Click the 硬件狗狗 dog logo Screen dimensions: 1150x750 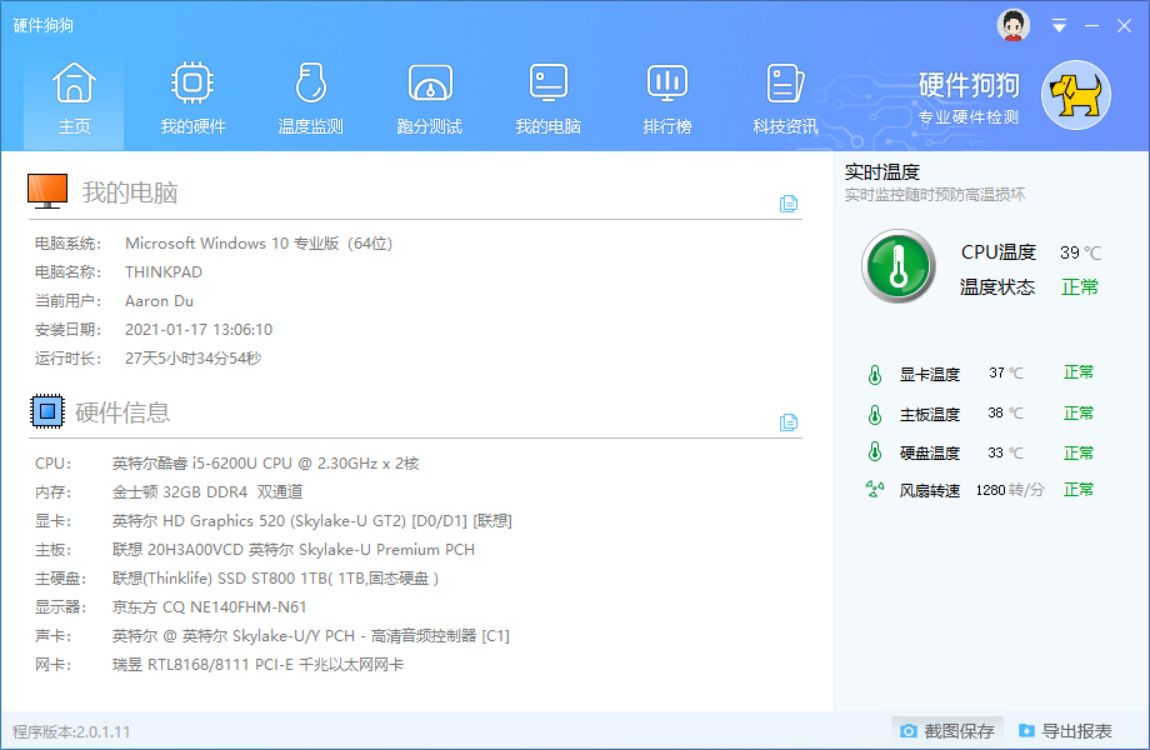(x=1075, y=96)
